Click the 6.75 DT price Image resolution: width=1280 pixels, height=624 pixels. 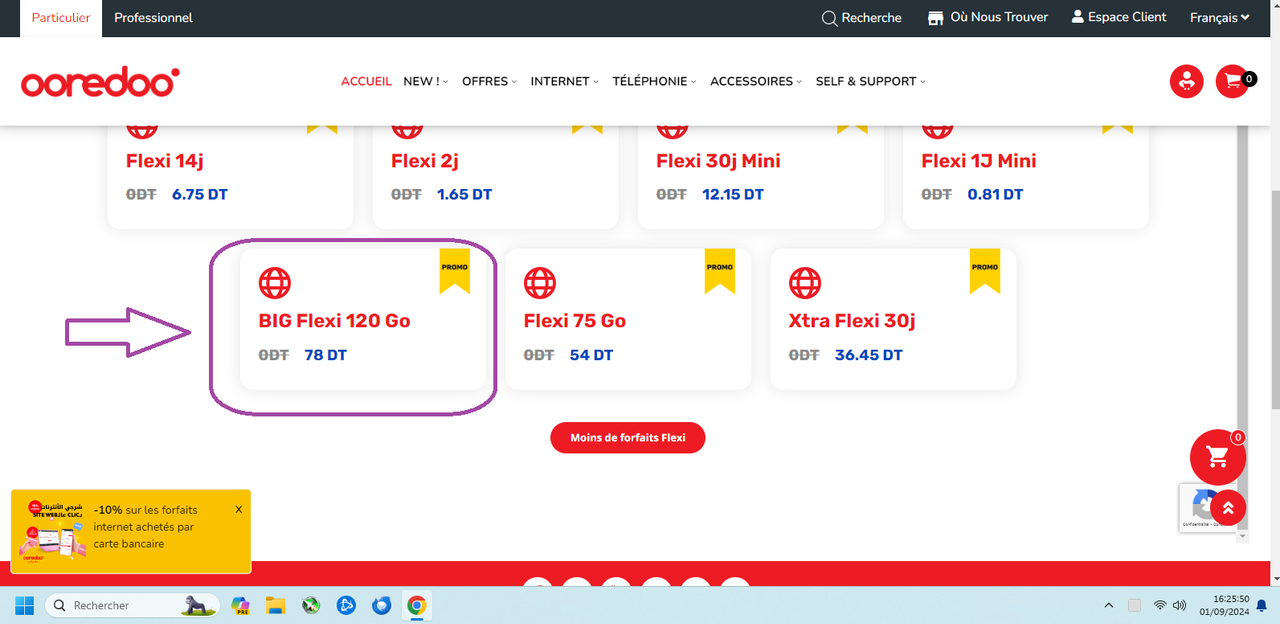point(200,194)
